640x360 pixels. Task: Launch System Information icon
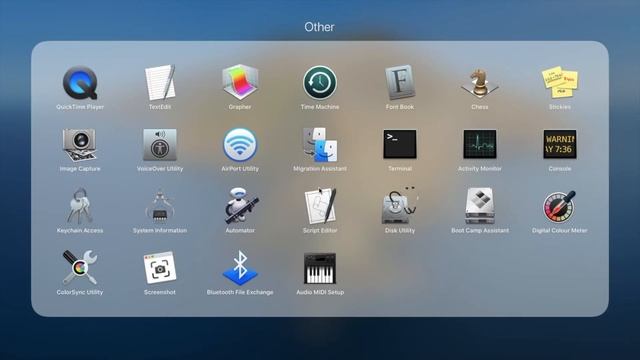160,206
